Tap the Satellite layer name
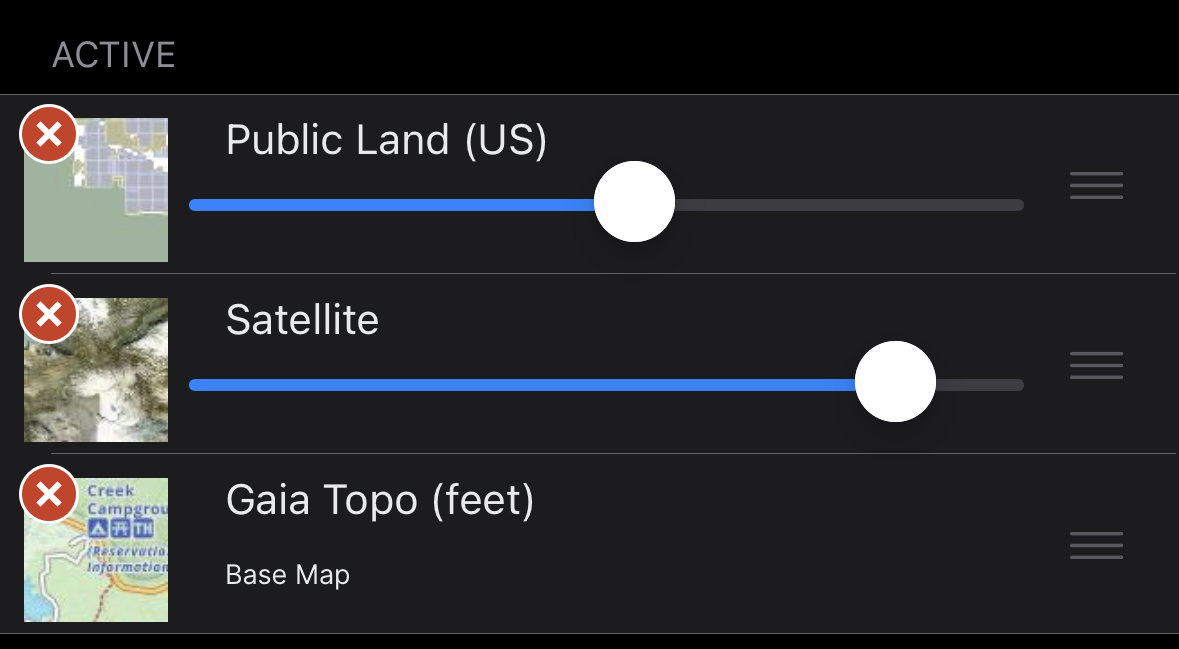The height and width of the screenshot is (649, 1179). [x=302, y=320]
